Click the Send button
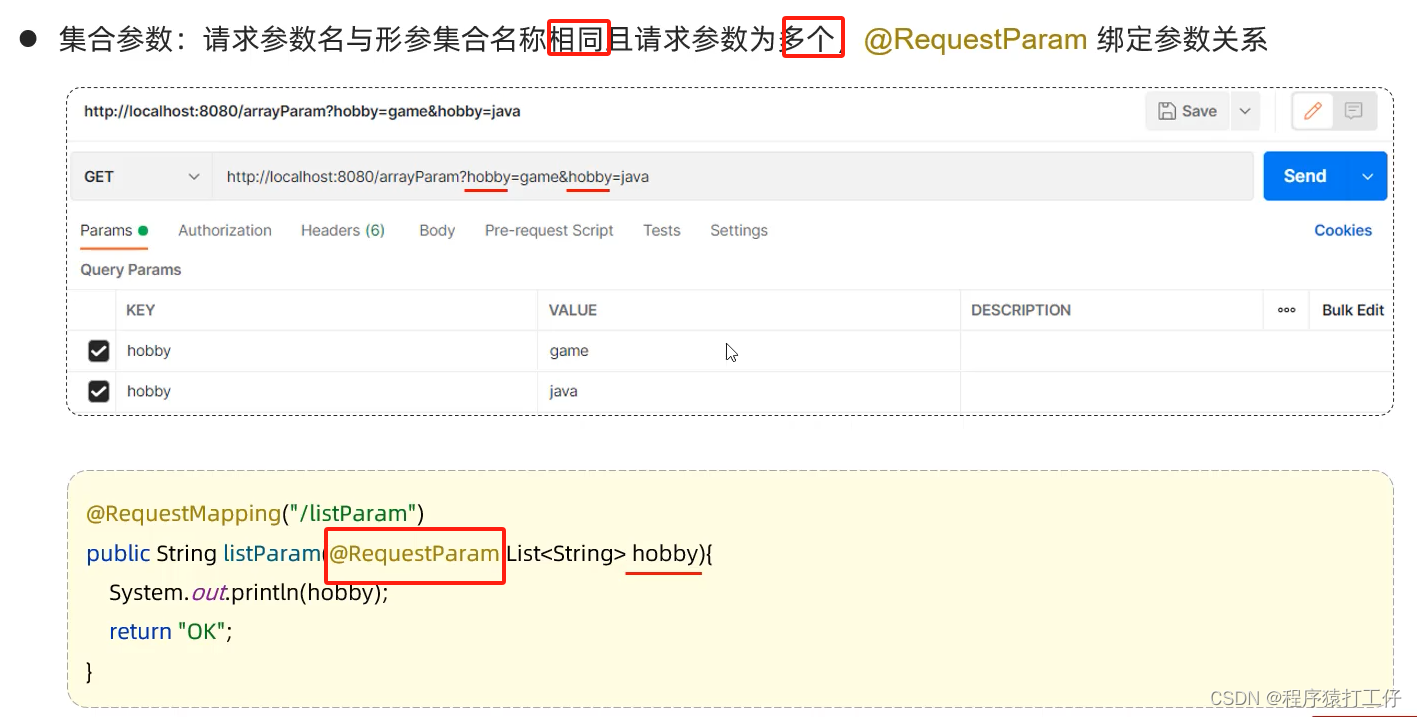Viewport: 1417px width, 717px height. 1305,176
